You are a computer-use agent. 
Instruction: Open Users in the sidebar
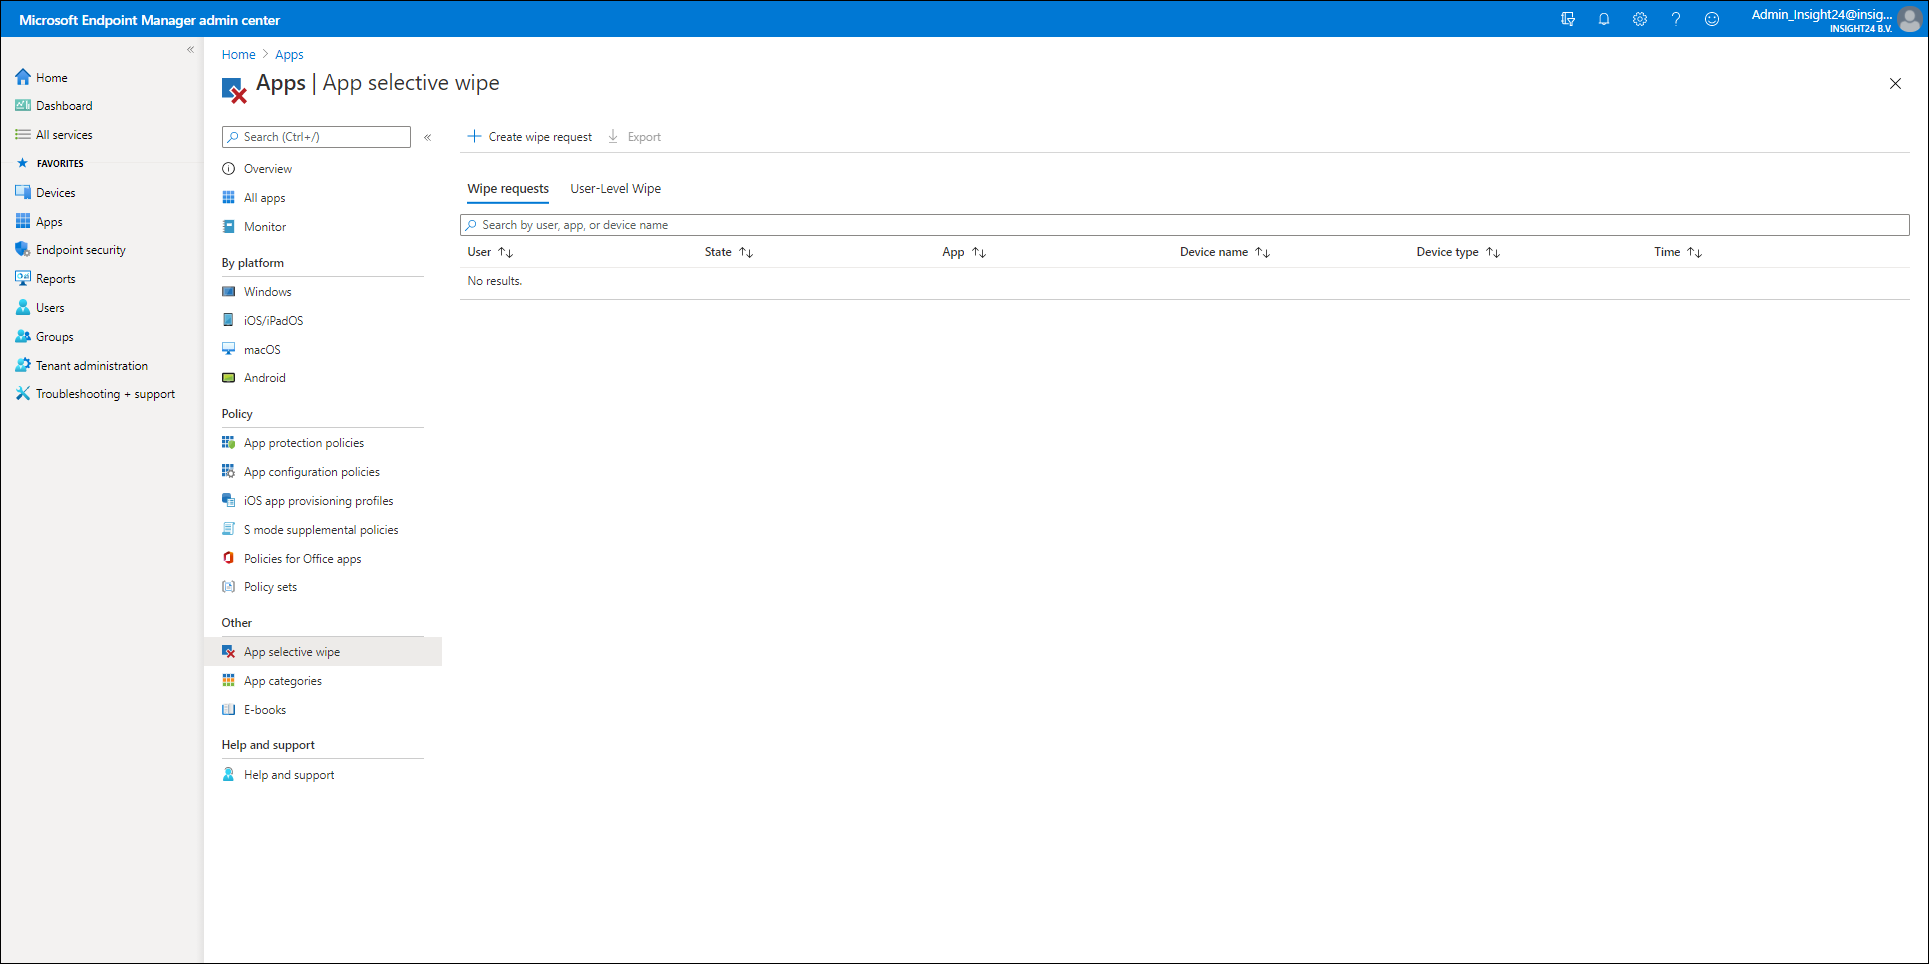(50, 308)
